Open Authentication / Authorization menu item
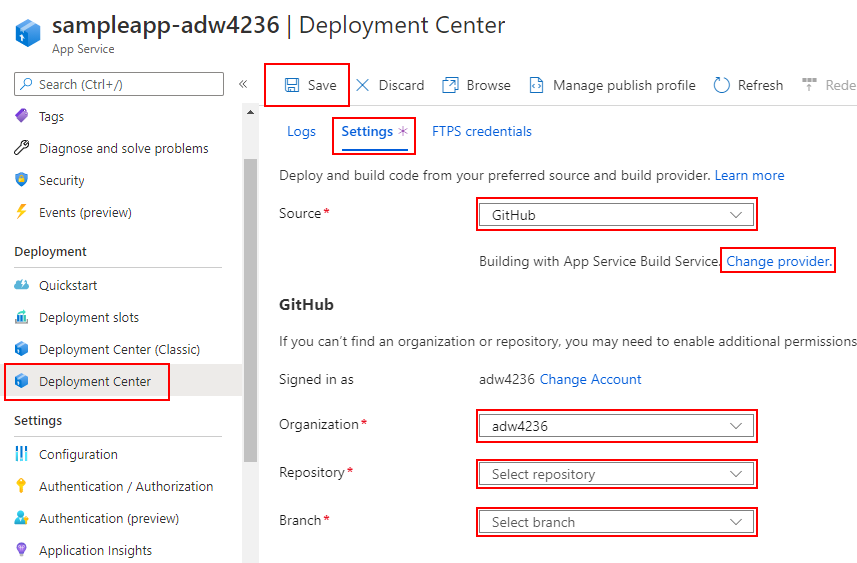Viewport: 857px width, 563px height. (126, 486)
